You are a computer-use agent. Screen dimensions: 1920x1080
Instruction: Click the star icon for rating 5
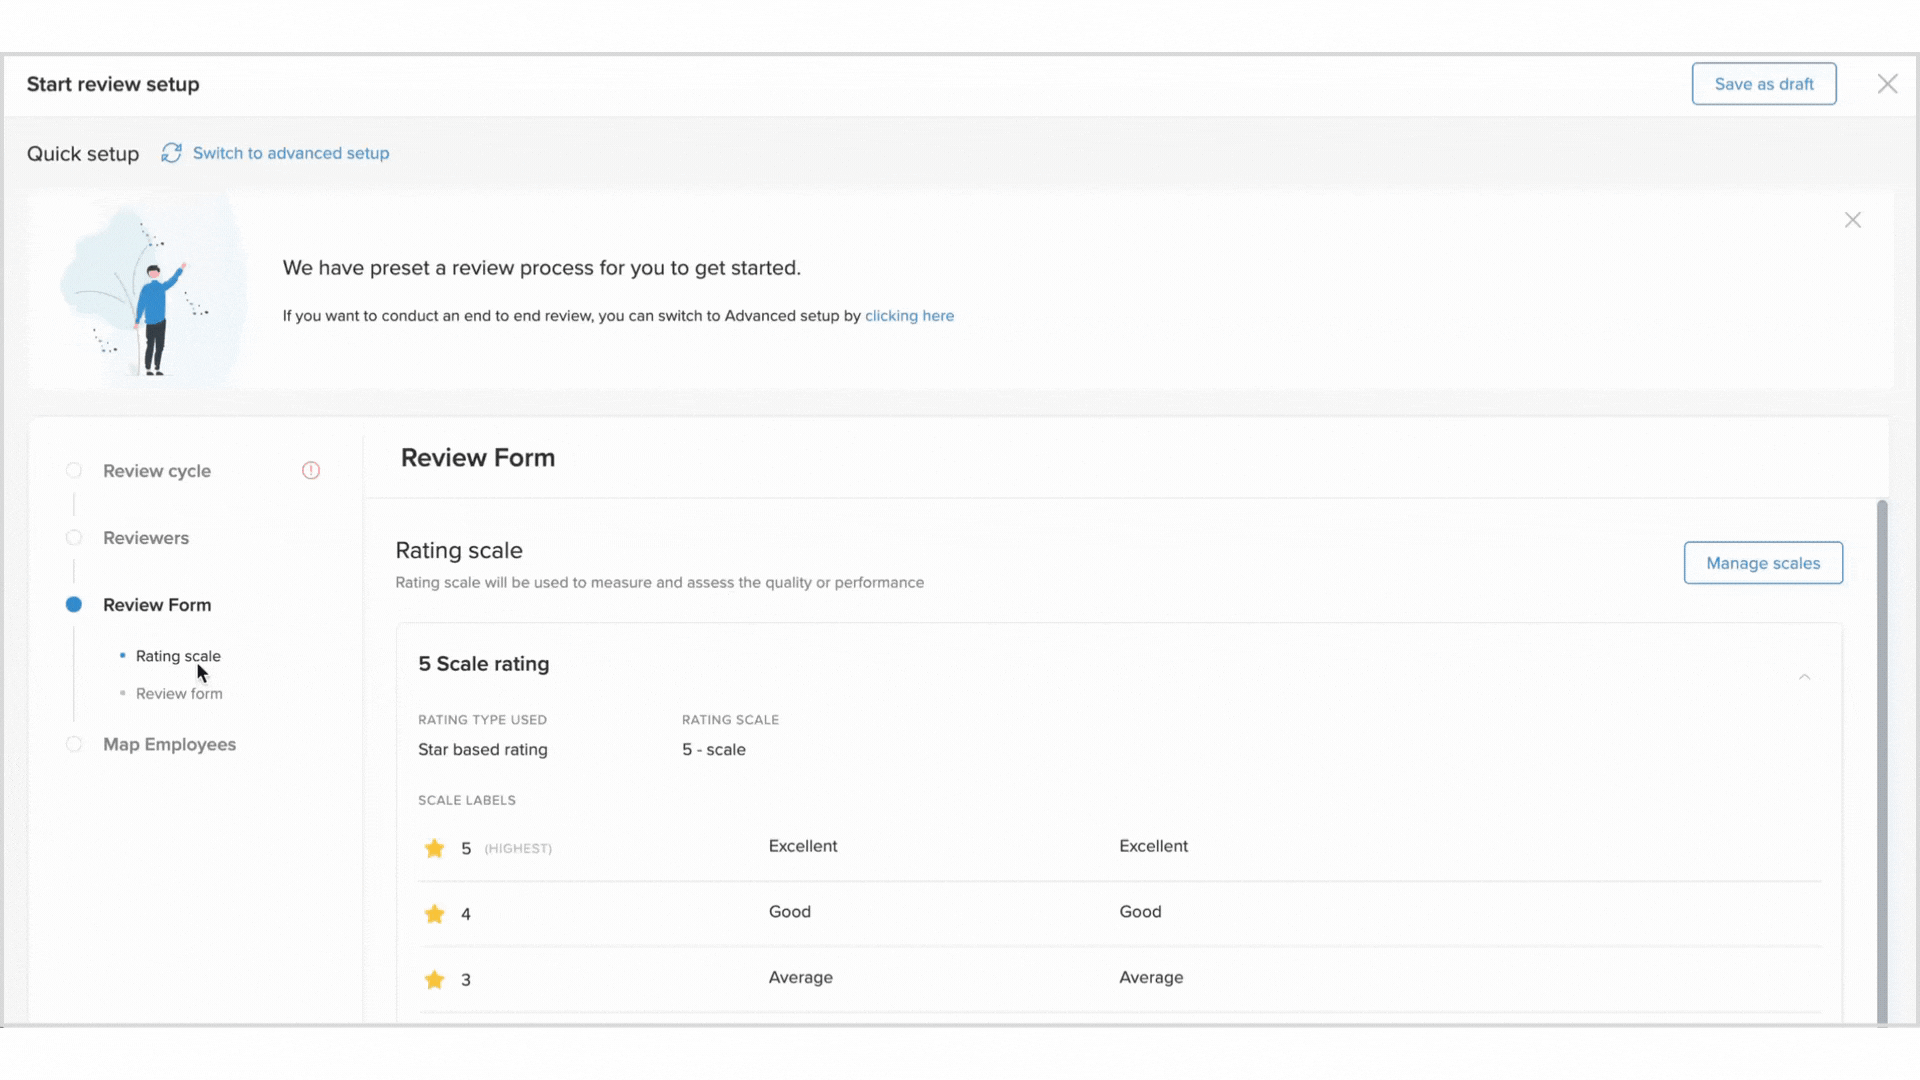click(434, 848)
